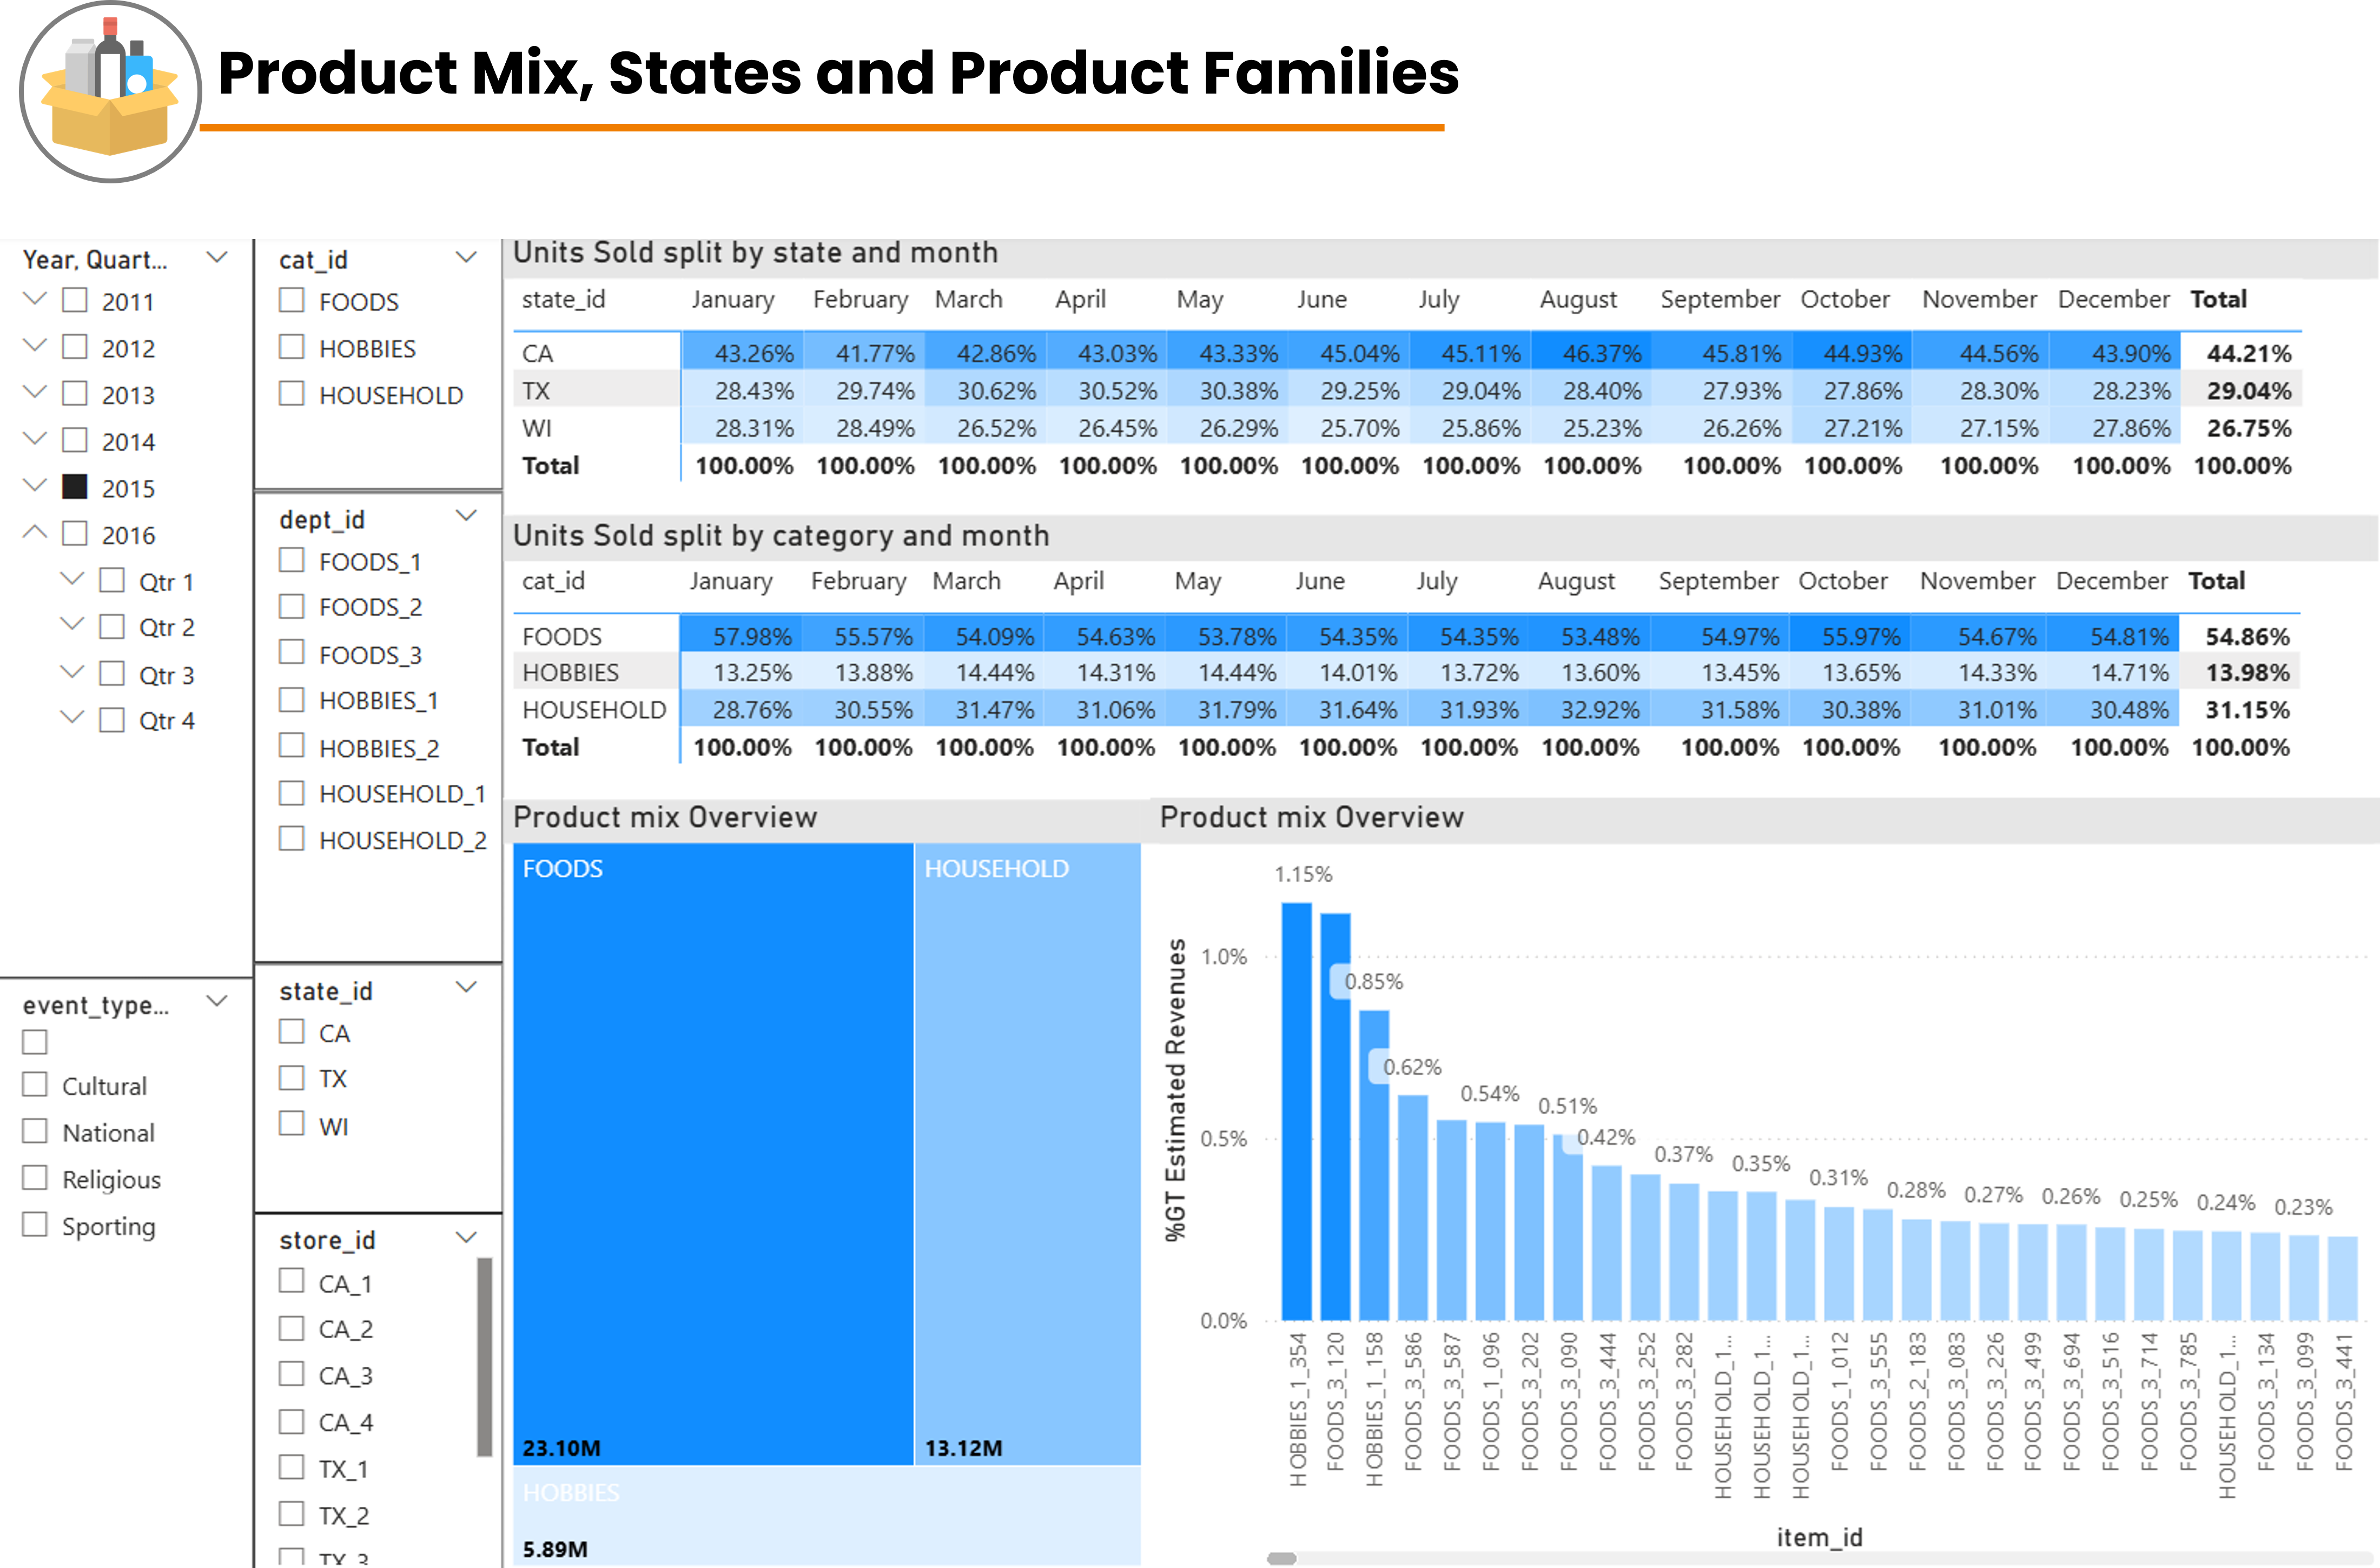Enable the Sporting event type checkbox
This screenshot has width=2380, height=1568.
pos(35,1225)
